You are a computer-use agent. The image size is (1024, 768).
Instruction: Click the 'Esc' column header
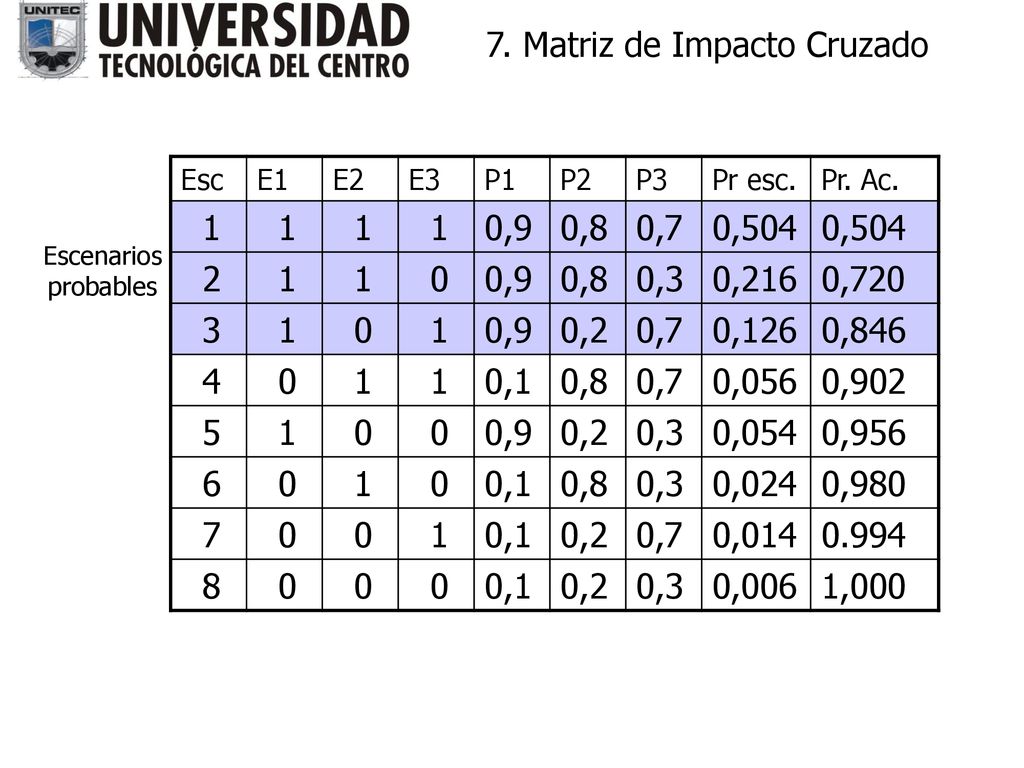point(208,180)
